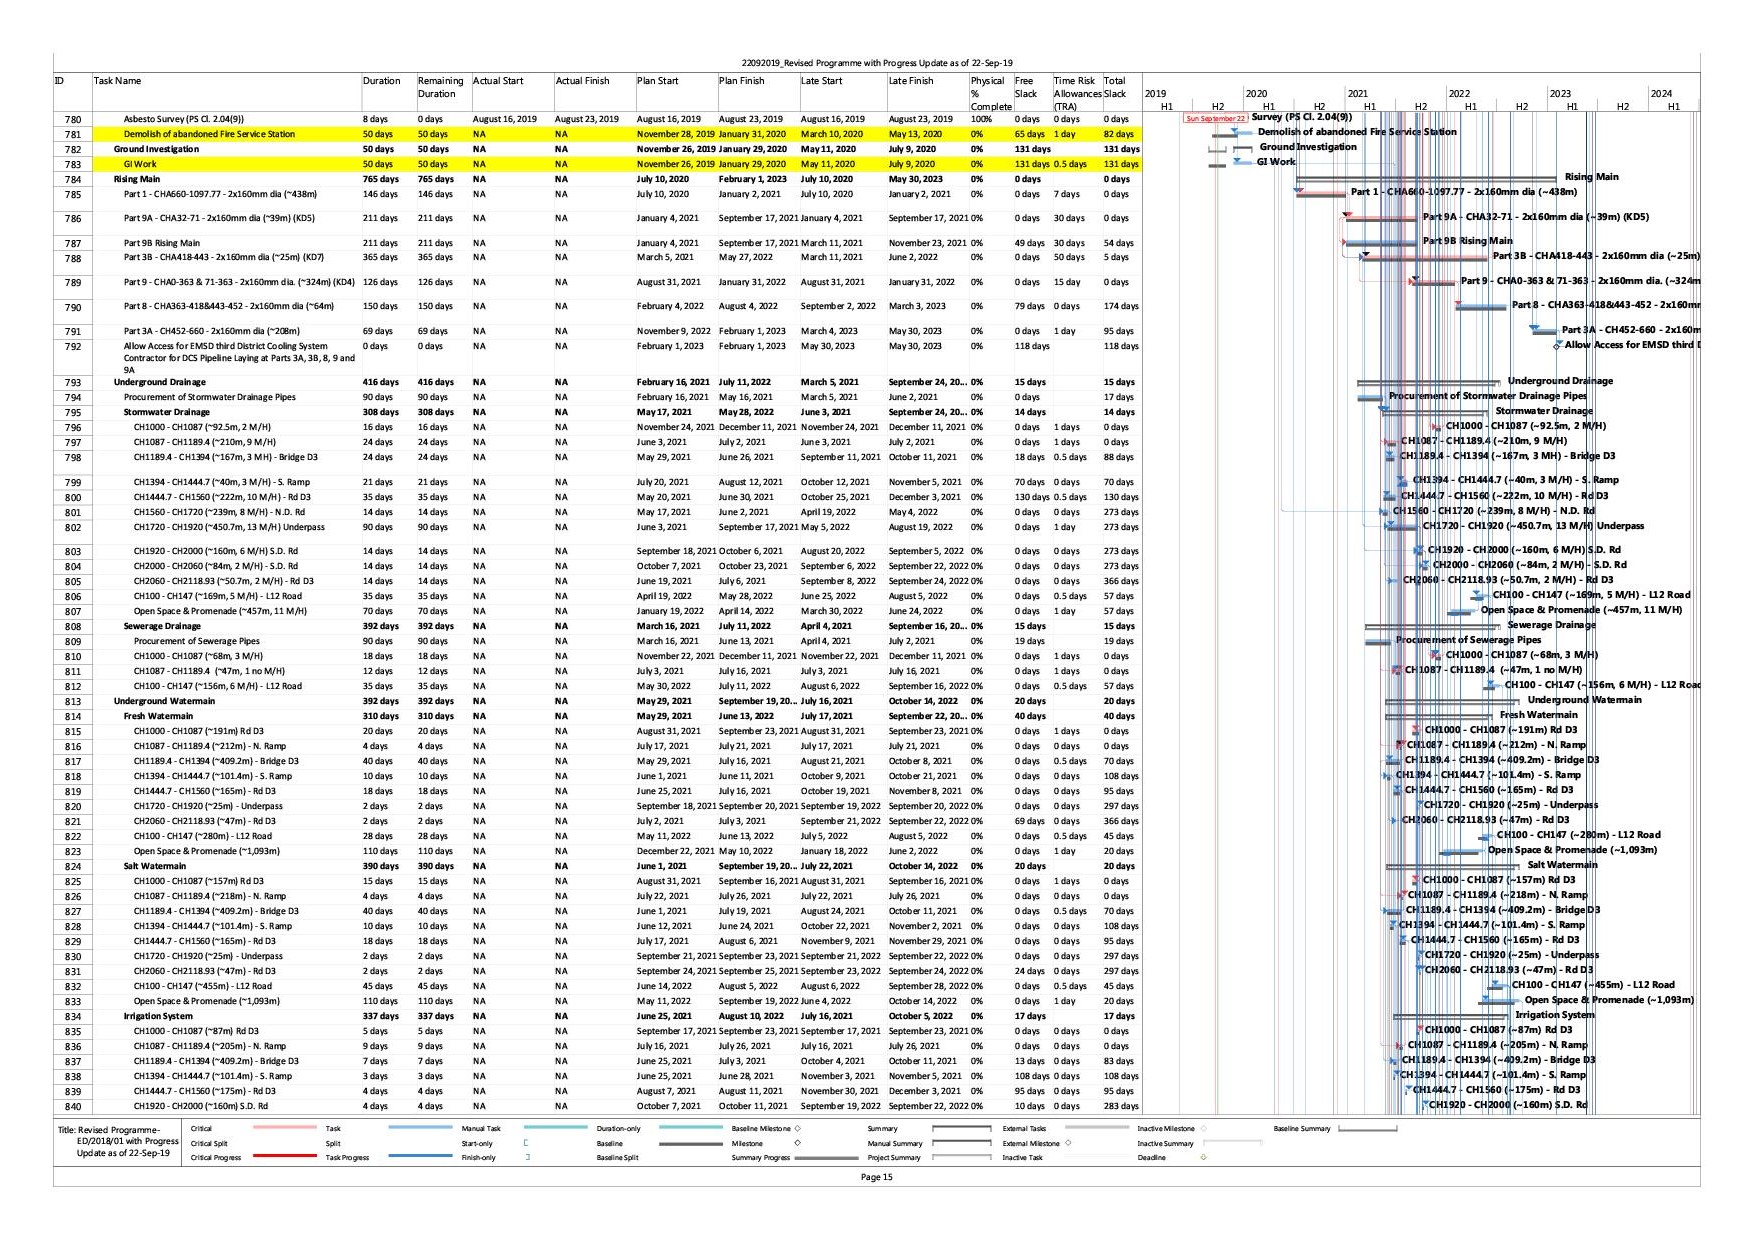
Task: Click the EMSD access milestone diamond in Gantt chart
Action: [x=1558, y=346]
